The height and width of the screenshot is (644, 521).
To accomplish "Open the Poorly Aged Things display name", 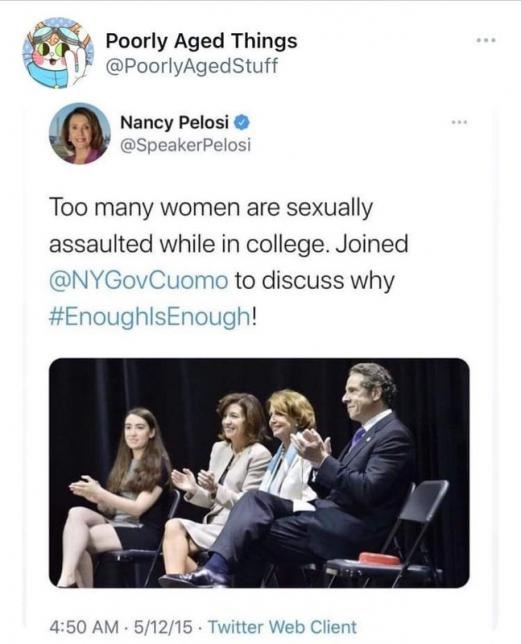I will (x=201, y=41).
